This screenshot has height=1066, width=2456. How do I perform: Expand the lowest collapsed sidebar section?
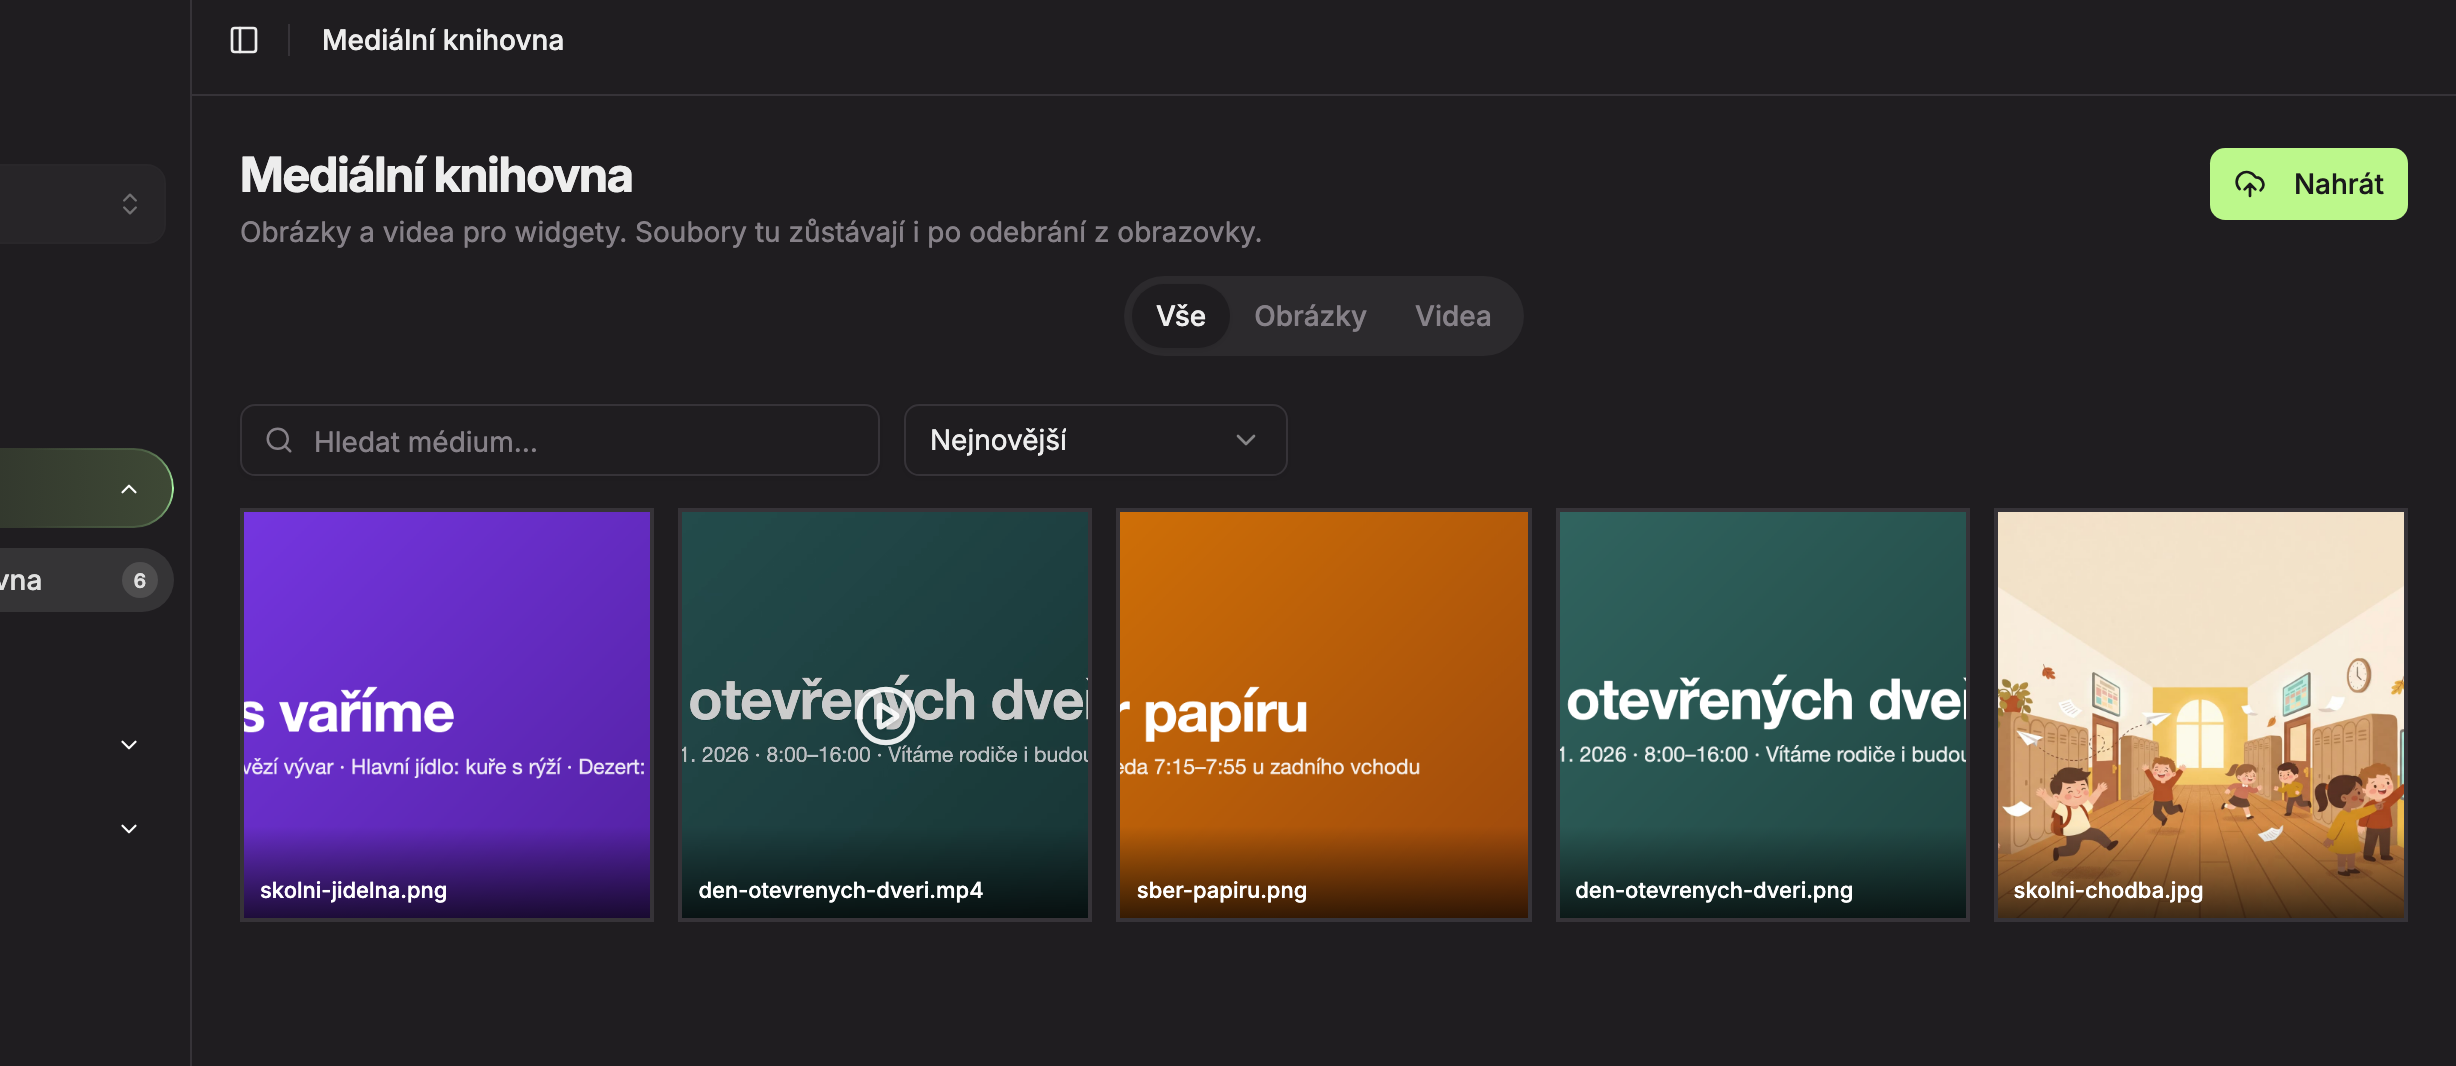(x=129, y=829)
